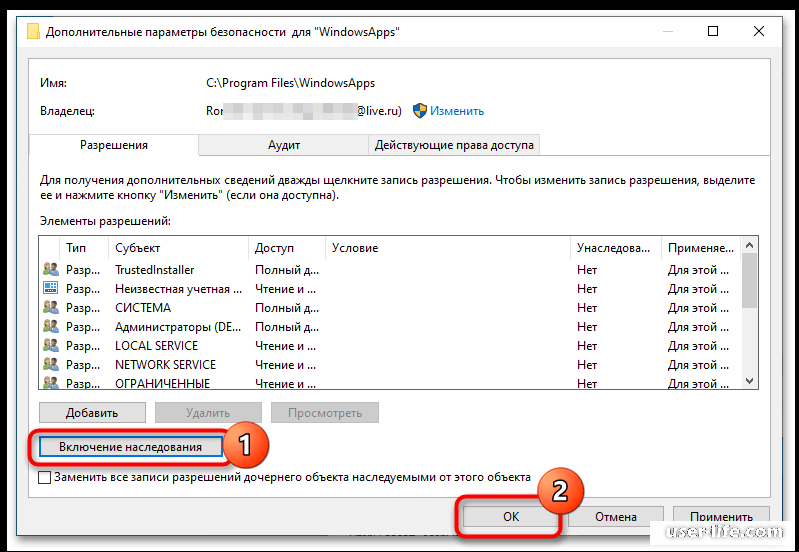
Task: Select the СИСТЕМА permission entry
Action: point(390,308)
